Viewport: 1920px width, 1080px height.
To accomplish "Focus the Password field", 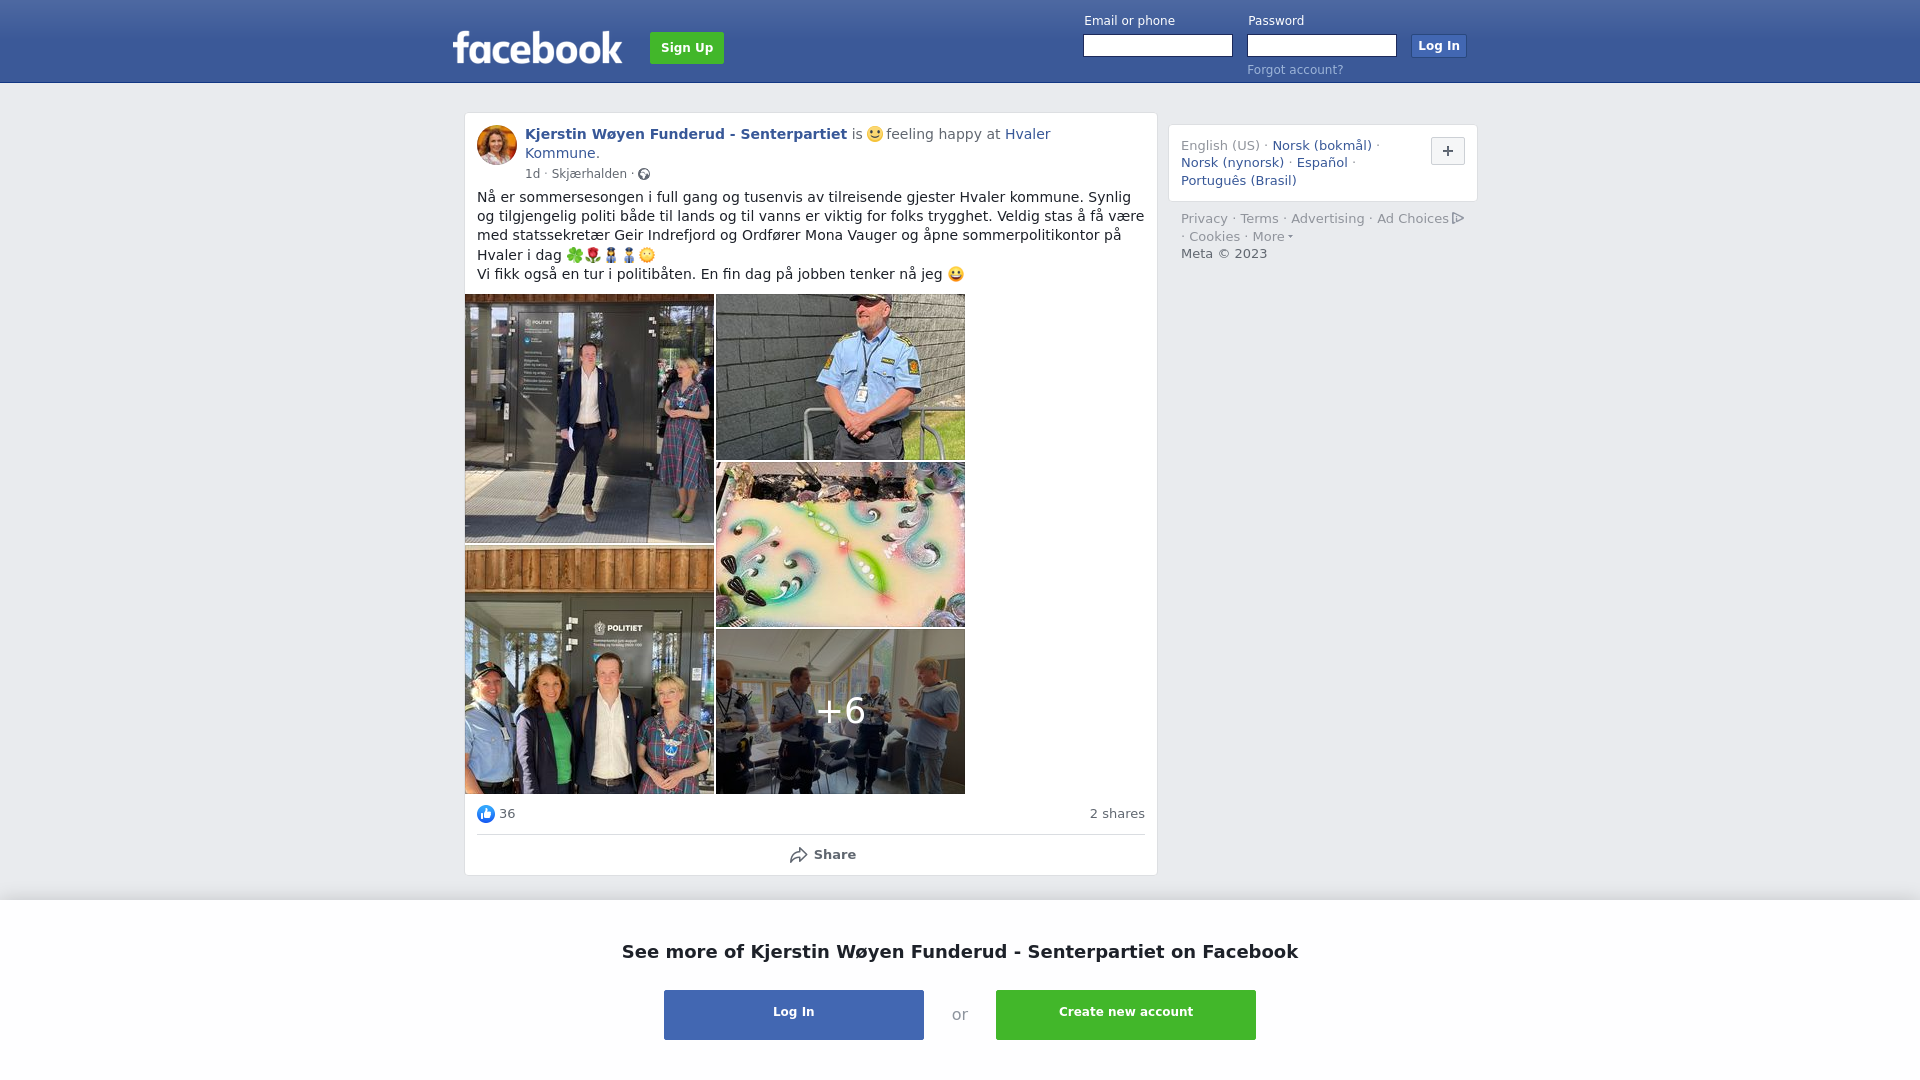I will (x=1322, y=46).
